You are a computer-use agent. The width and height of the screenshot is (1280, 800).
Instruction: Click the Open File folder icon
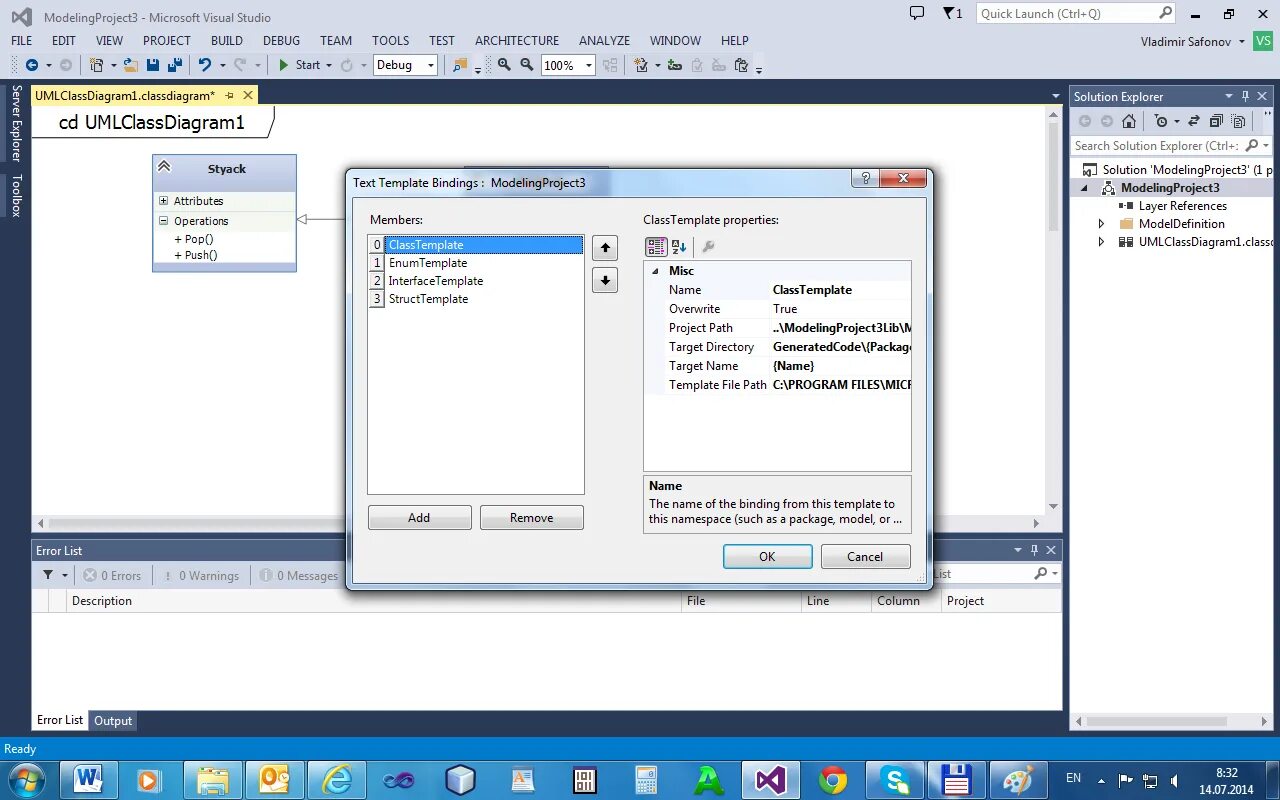[x=130, y=65]
